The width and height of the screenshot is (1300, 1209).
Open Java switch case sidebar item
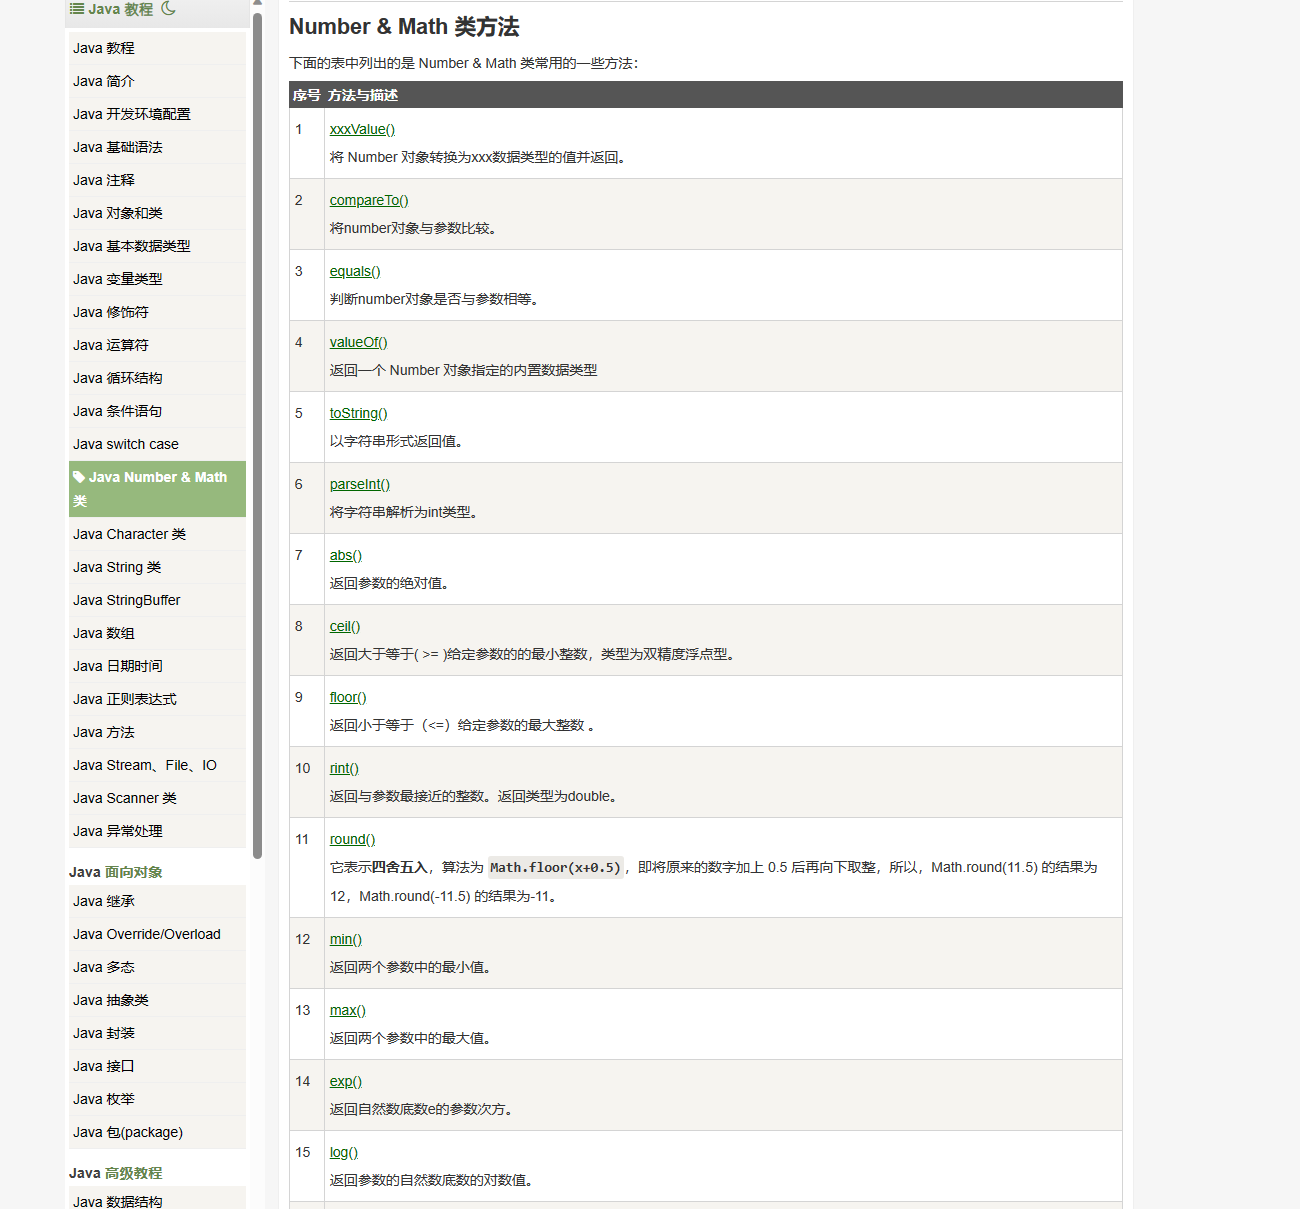pos(157,444)
